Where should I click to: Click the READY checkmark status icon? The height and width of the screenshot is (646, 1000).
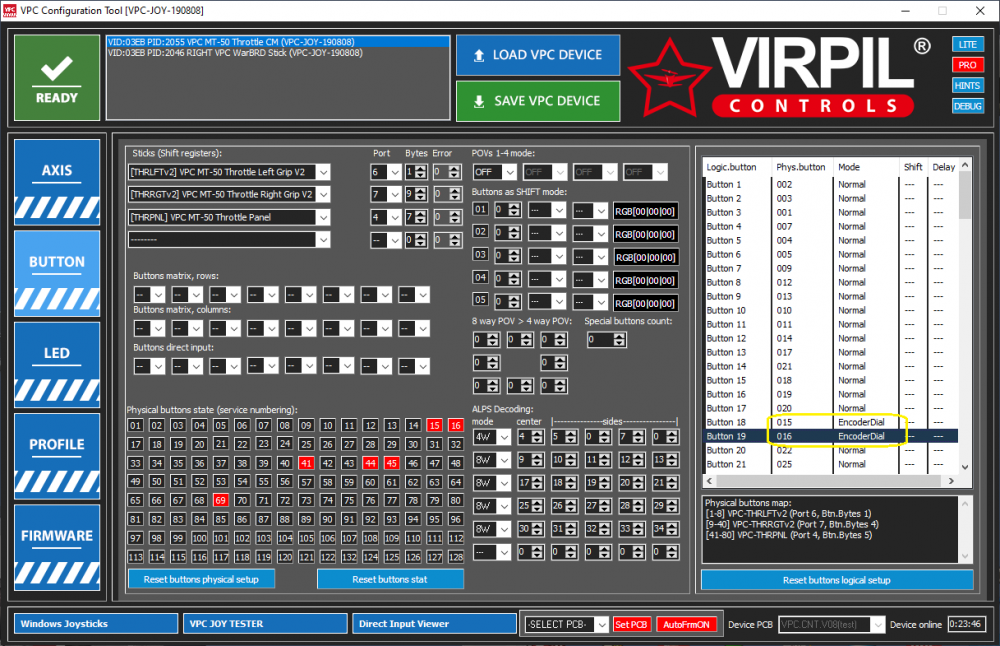point(57,77)
